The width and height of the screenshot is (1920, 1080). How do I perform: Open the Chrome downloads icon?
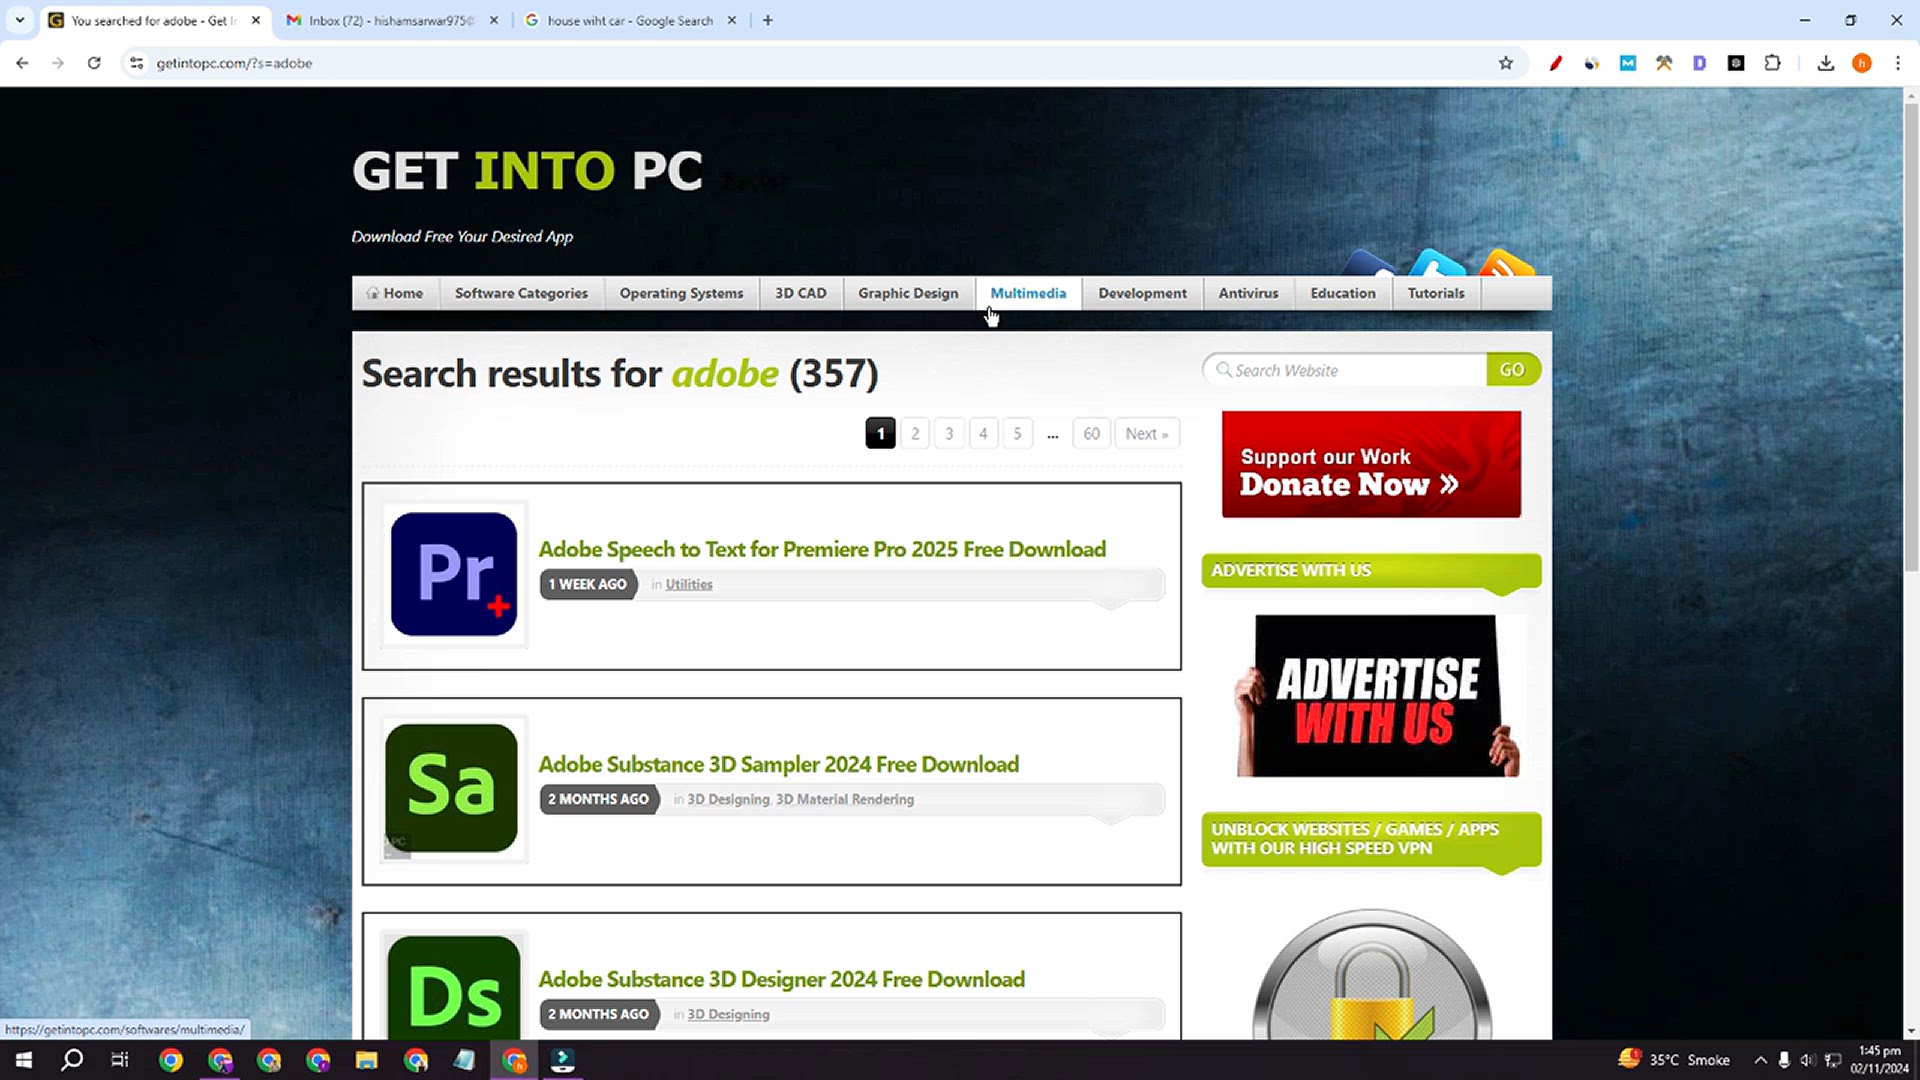(x=1825, y=63)
